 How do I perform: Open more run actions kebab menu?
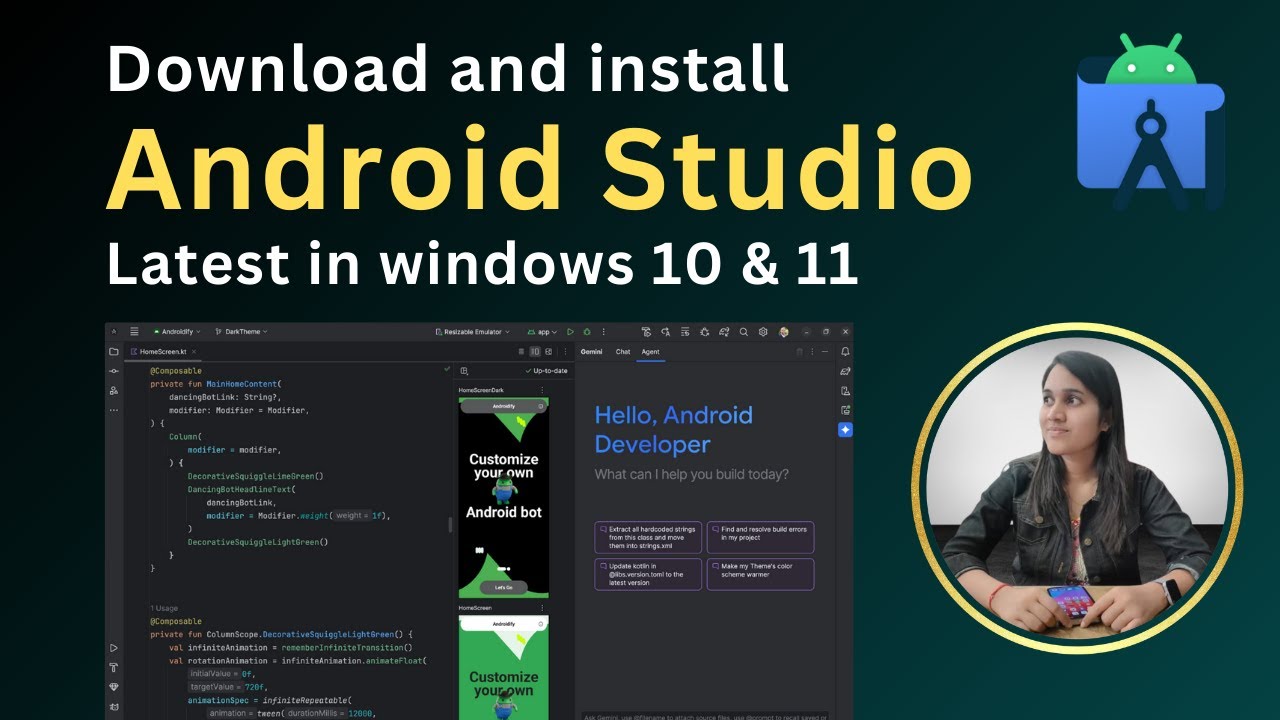tap(604, 332)
